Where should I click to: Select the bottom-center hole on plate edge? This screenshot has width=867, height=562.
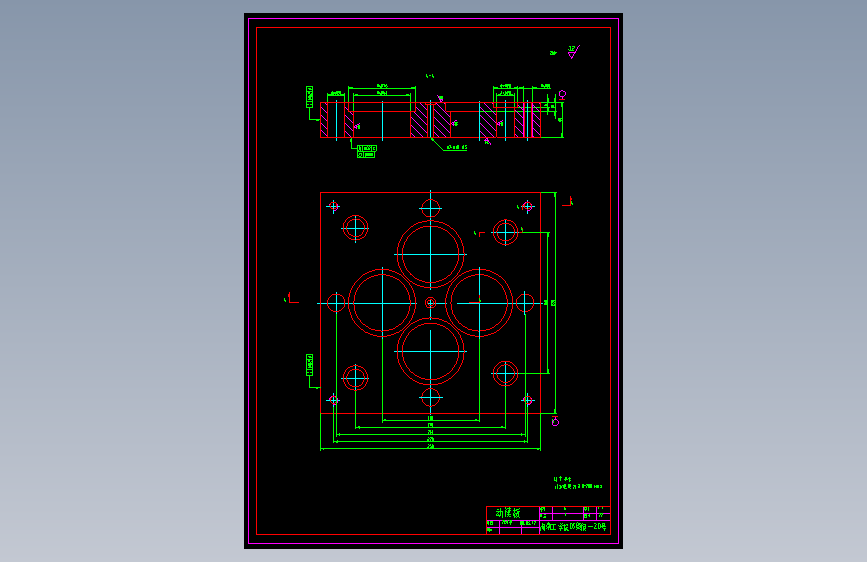430,397
